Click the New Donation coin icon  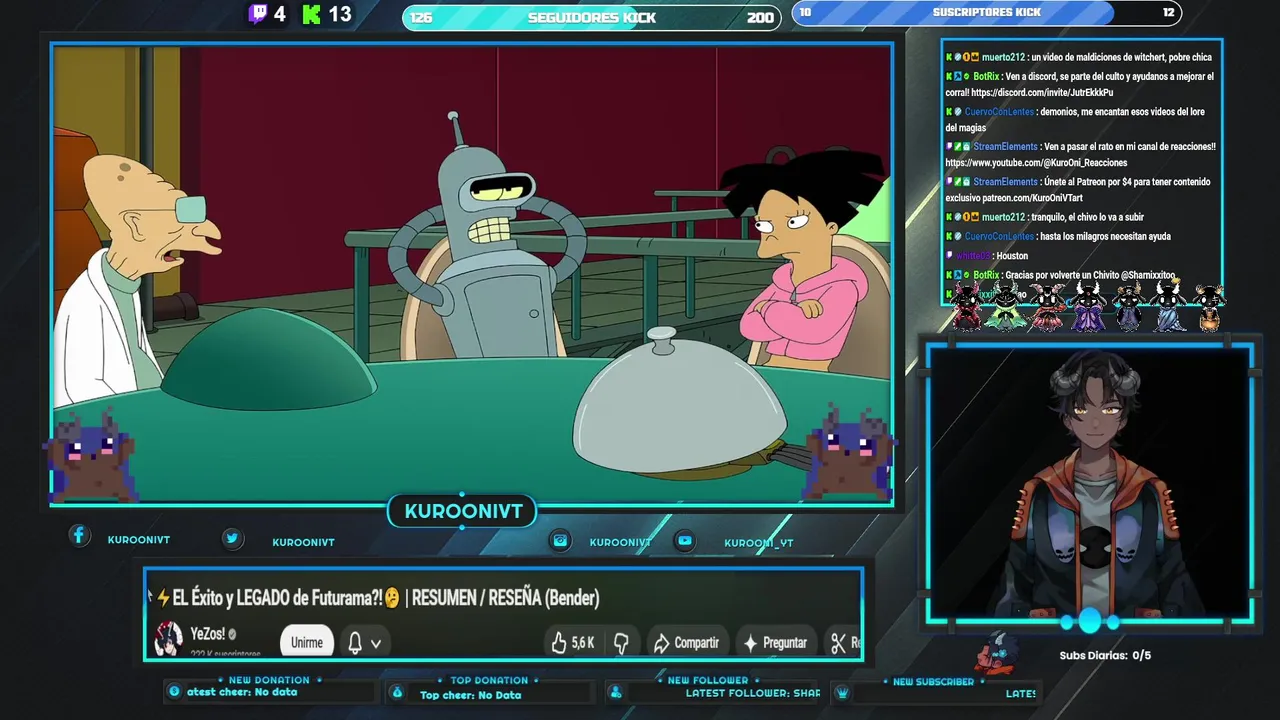[175, 691]
